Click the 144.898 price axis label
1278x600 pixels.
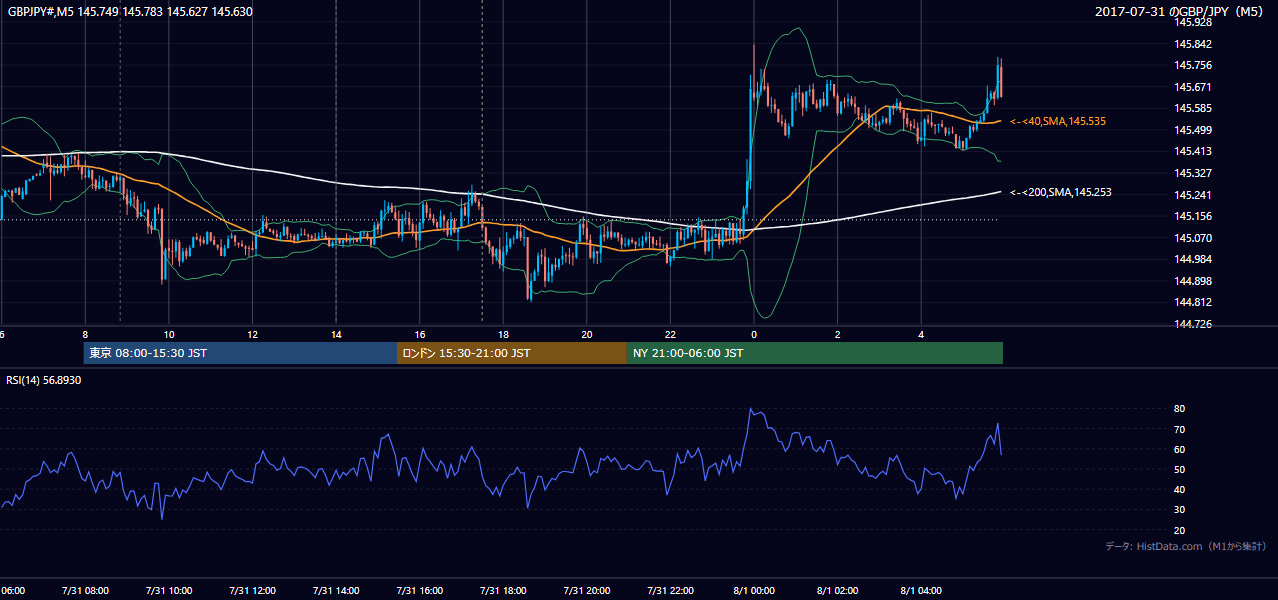coord(1191,281)
